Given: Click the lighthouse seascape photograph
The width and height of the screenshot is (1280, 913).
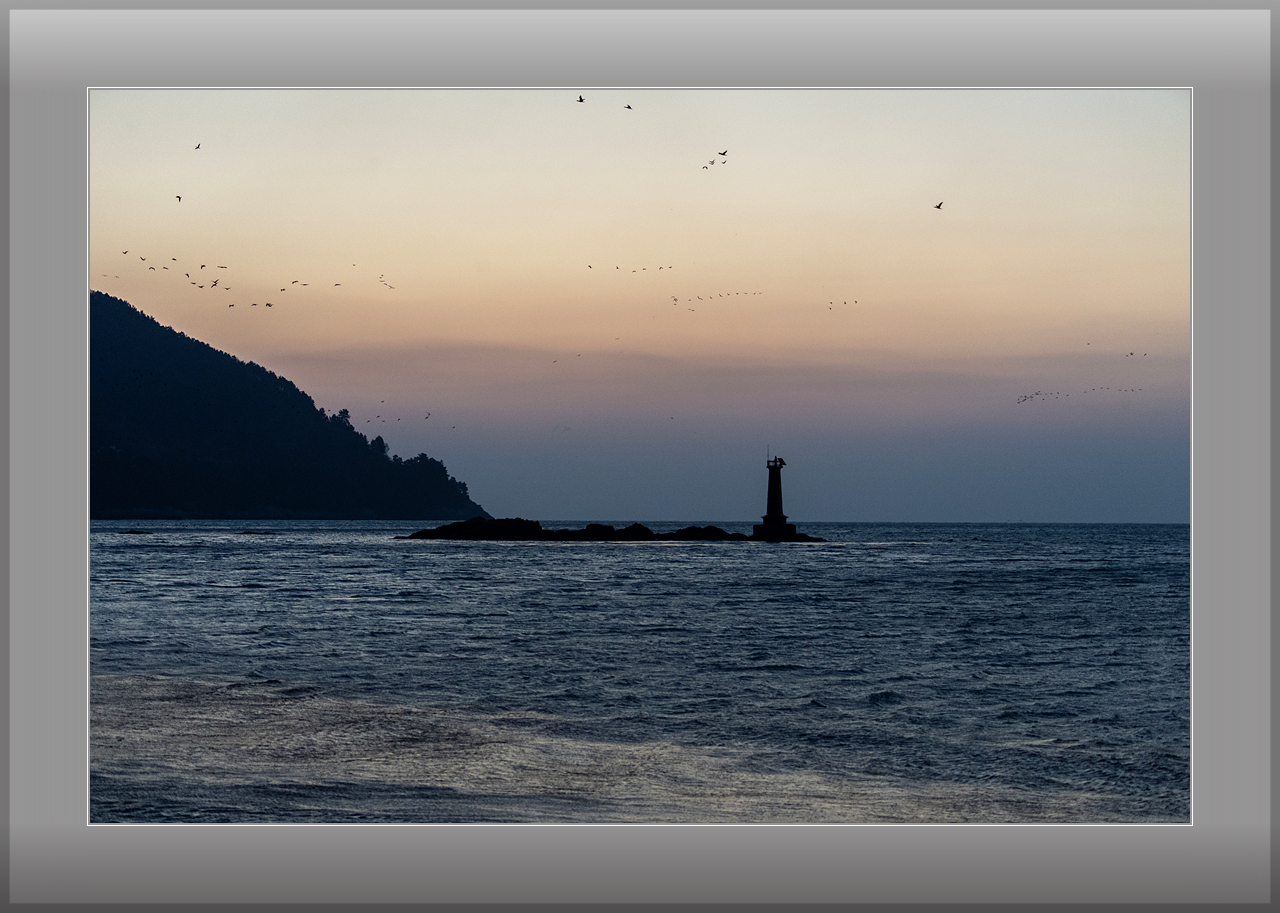Looking at the screenshot, I should click(640, 456).
